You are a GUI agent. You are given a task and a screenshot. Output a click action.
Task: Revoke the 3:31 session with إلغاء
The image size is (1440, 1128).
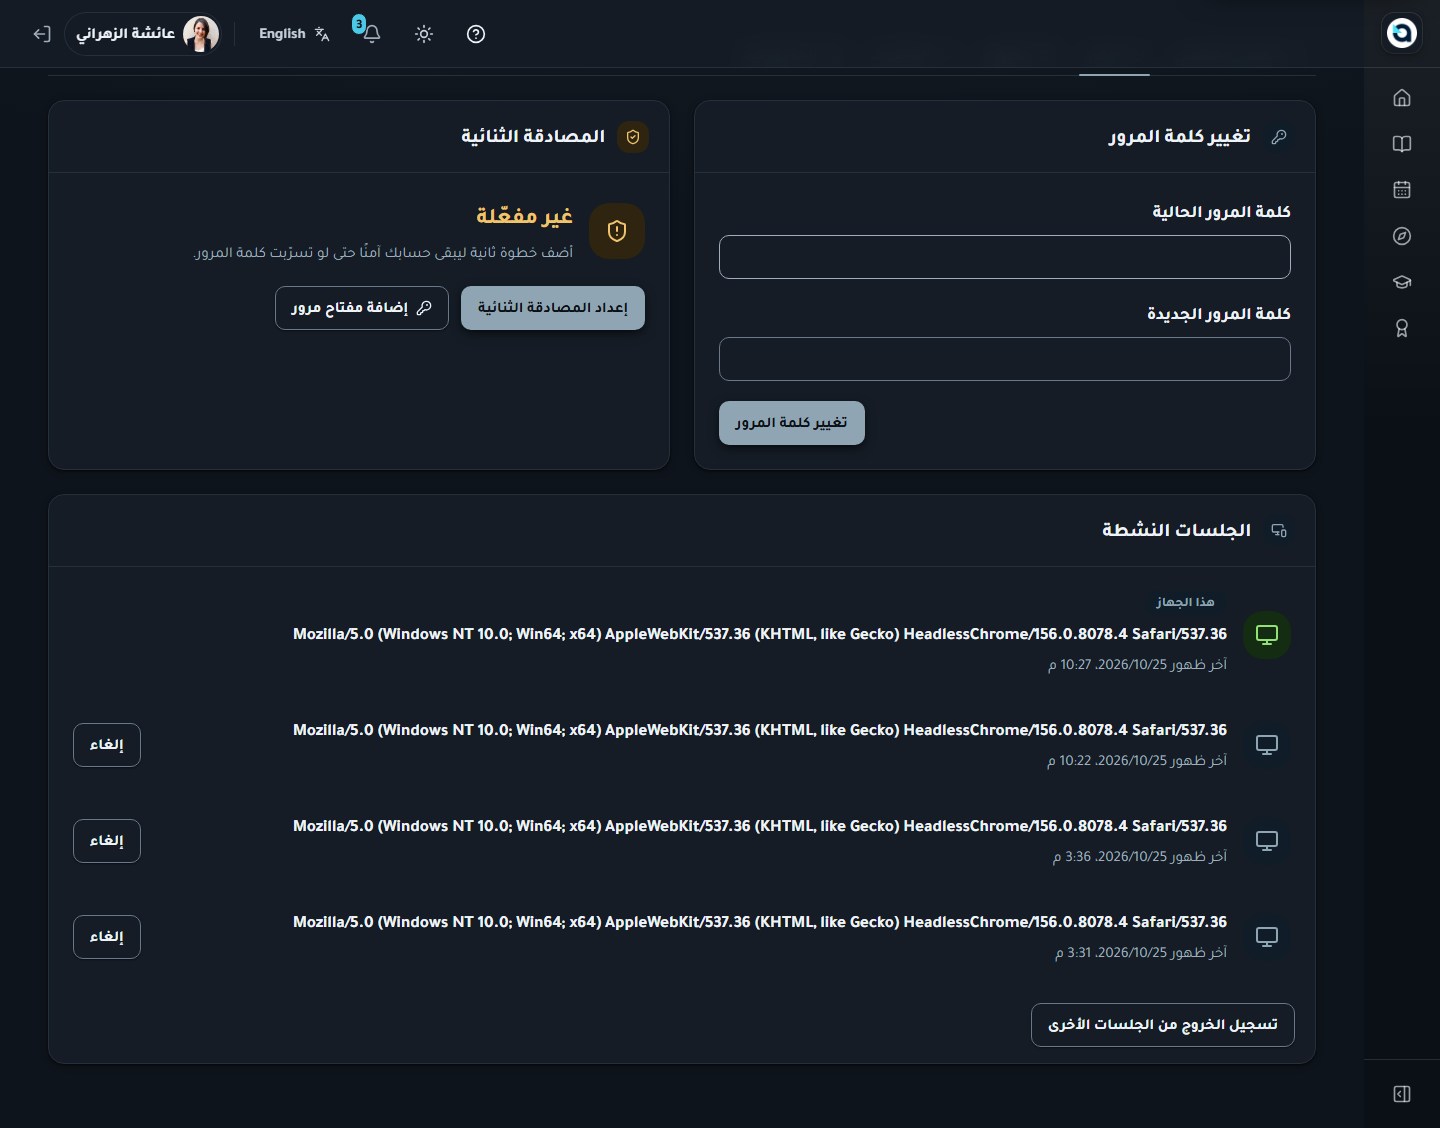click(x=107, y=937)
